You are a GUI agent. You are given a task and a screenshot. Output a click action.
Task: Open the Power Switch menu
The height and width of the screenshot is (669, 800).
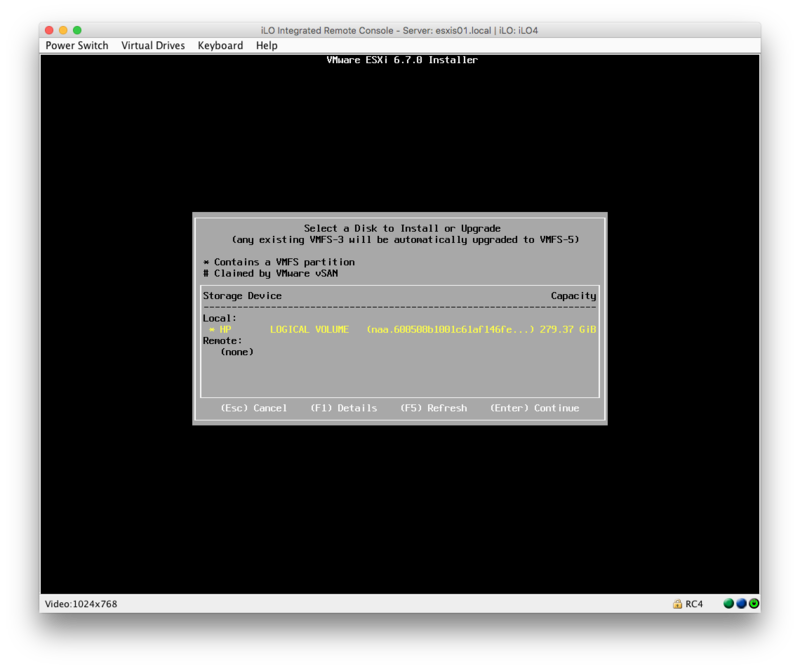point(77,45)
